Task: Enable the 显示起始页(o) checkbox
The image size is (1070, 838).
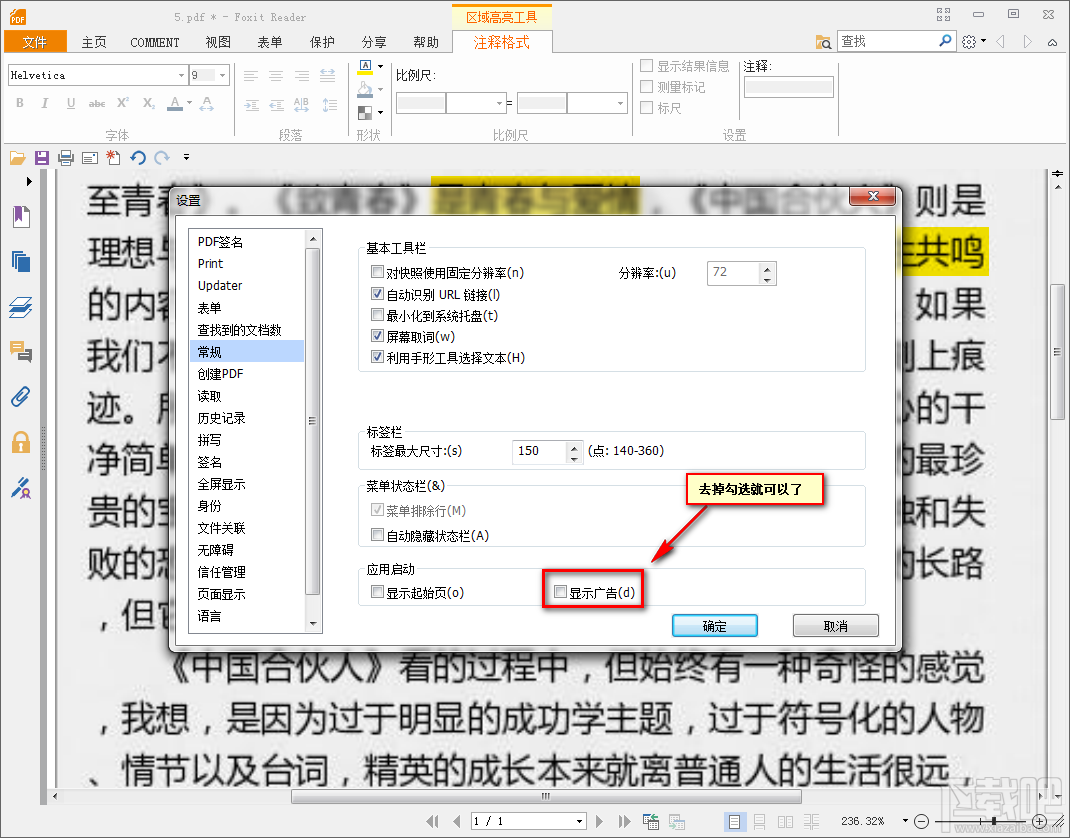Action: 377,591
